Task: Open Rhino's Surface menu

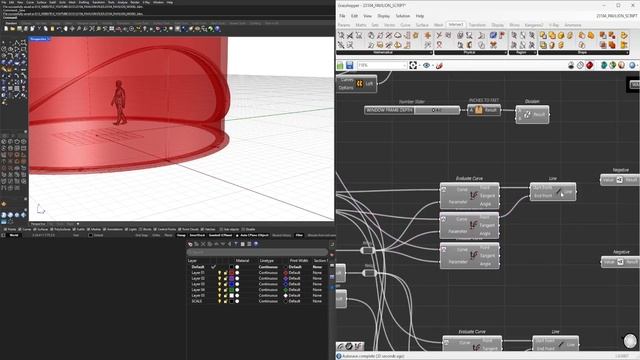Action: click(x=41, y=2)
